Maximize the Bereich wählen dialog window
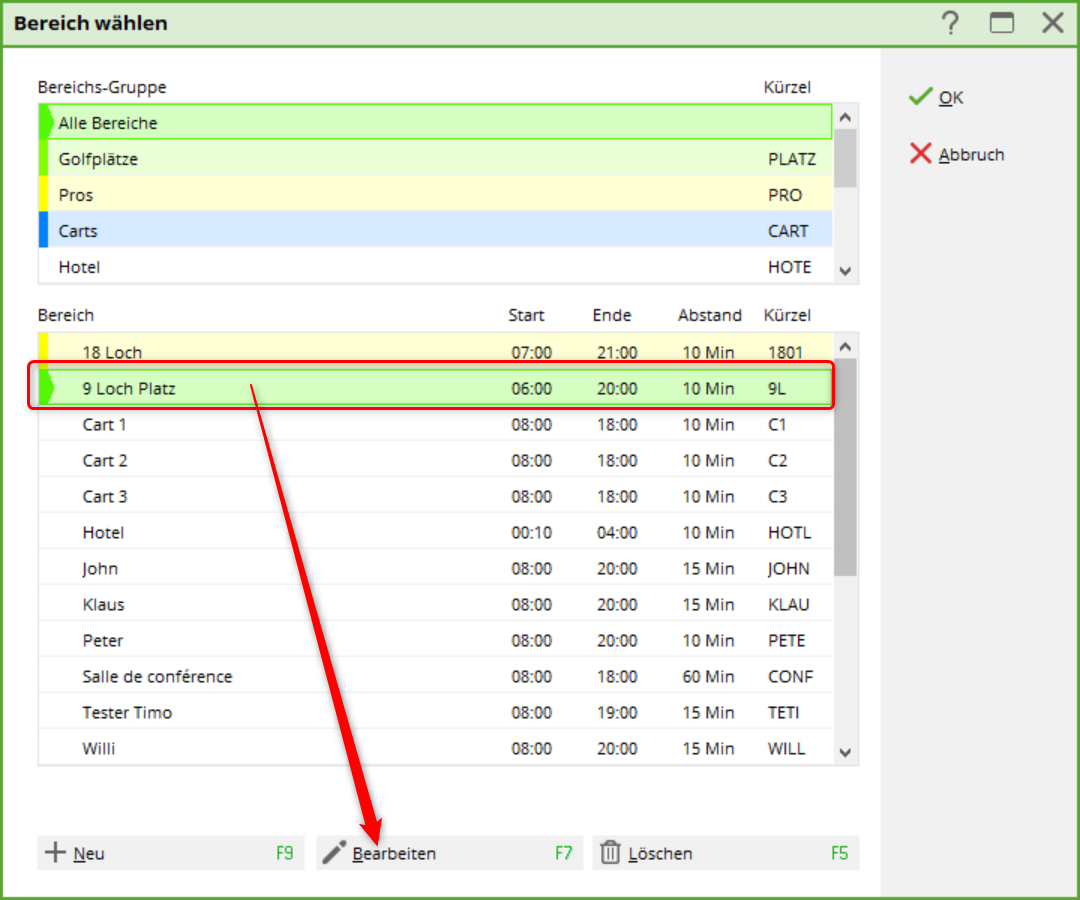 coord(1001,23)
